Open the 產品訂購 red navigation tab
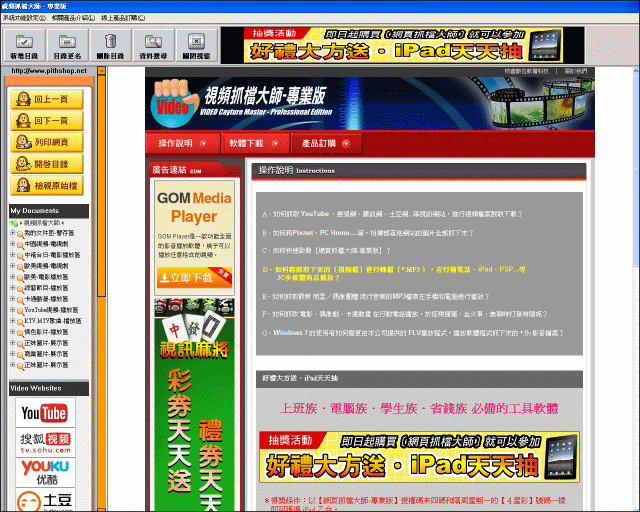This screenshot has height=512, width=640. pos(326,143)
